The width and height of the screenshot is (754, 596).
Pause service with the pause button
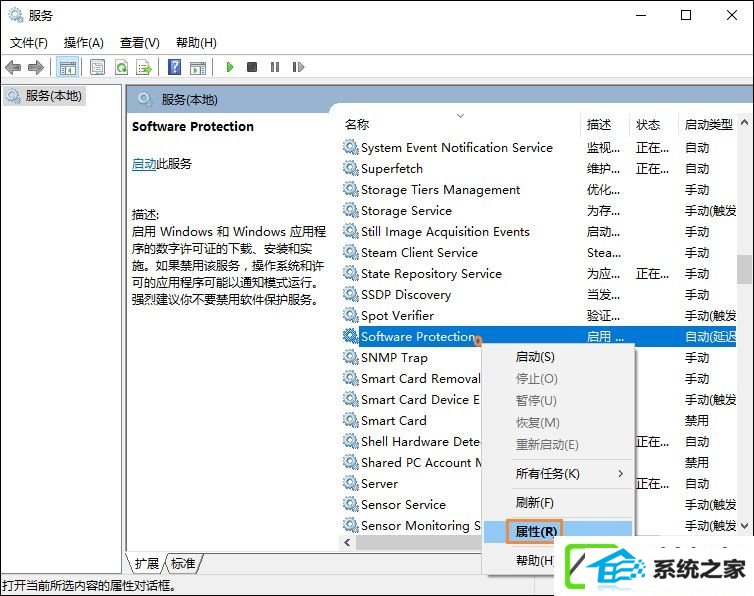point(275,67)
